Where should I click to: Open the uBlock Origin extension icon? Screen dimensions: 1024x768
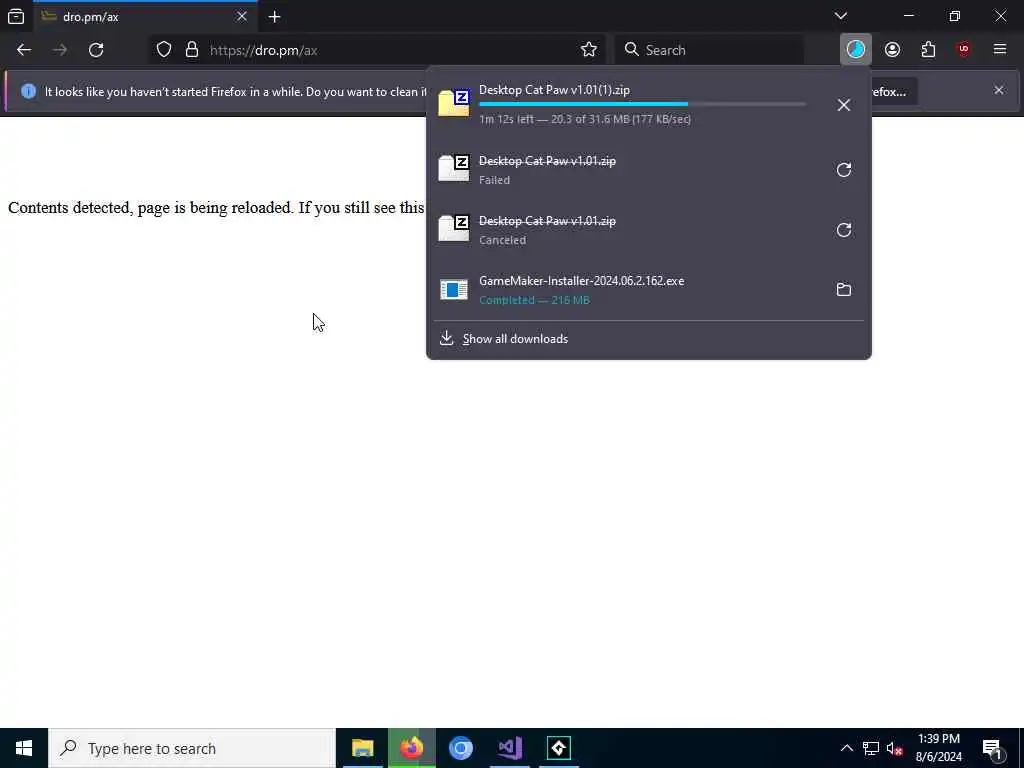[x=963, y=50]
